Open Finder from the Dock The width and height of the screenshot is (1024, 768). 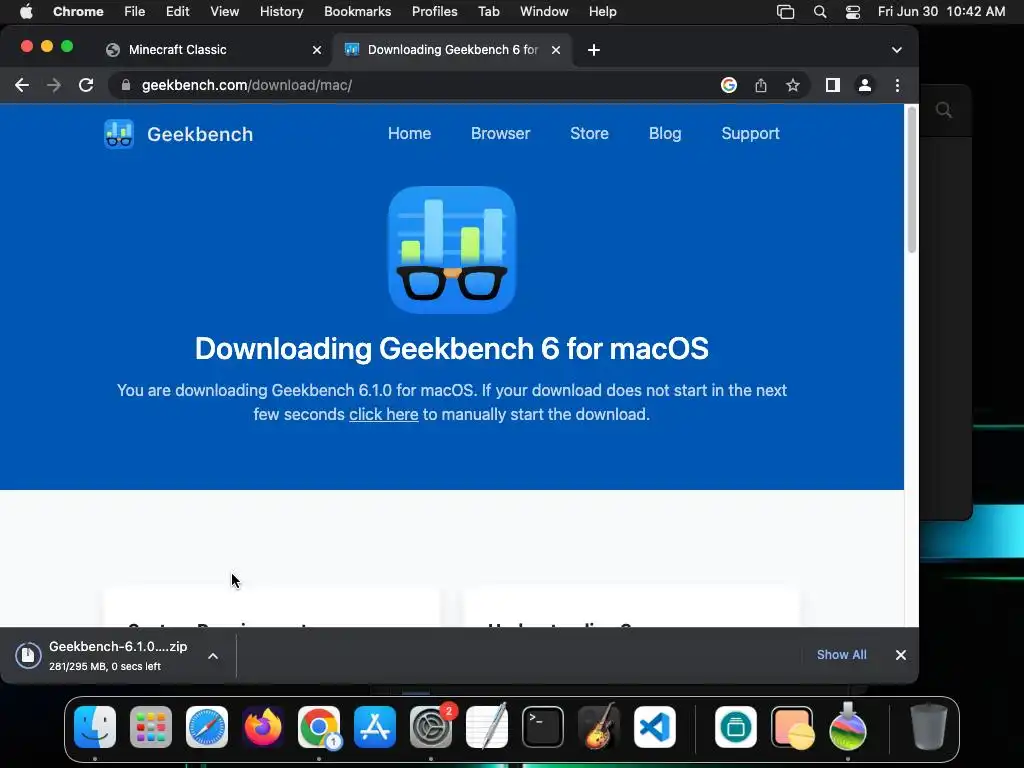click(95, 727)
